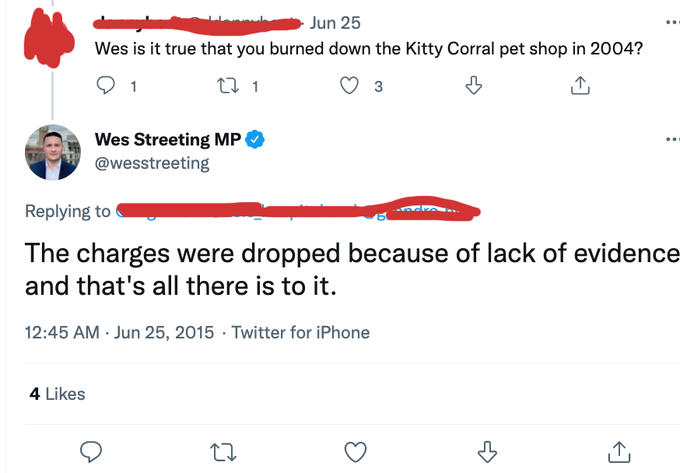
Task: Like Wes Streeting's charges dropped tweet
Action: point(354,451)
